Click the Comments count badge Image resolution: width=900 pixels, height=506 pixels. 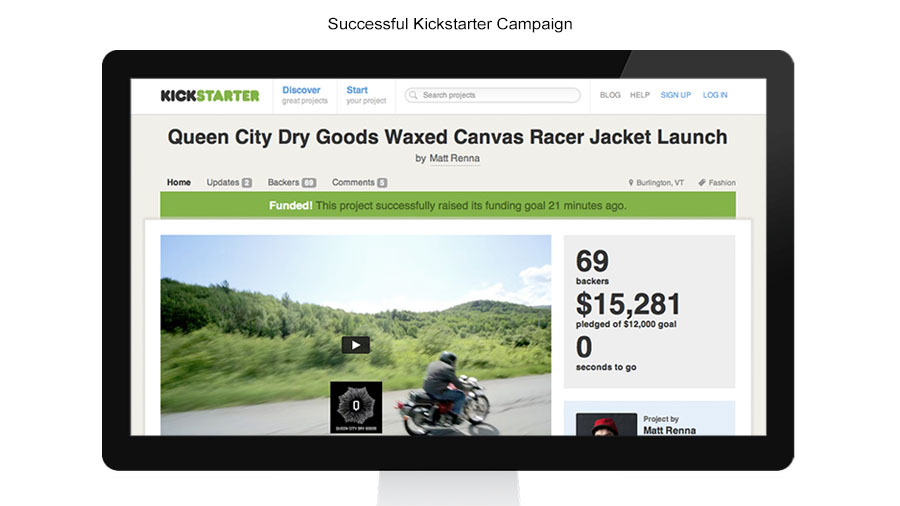point(382,182)
